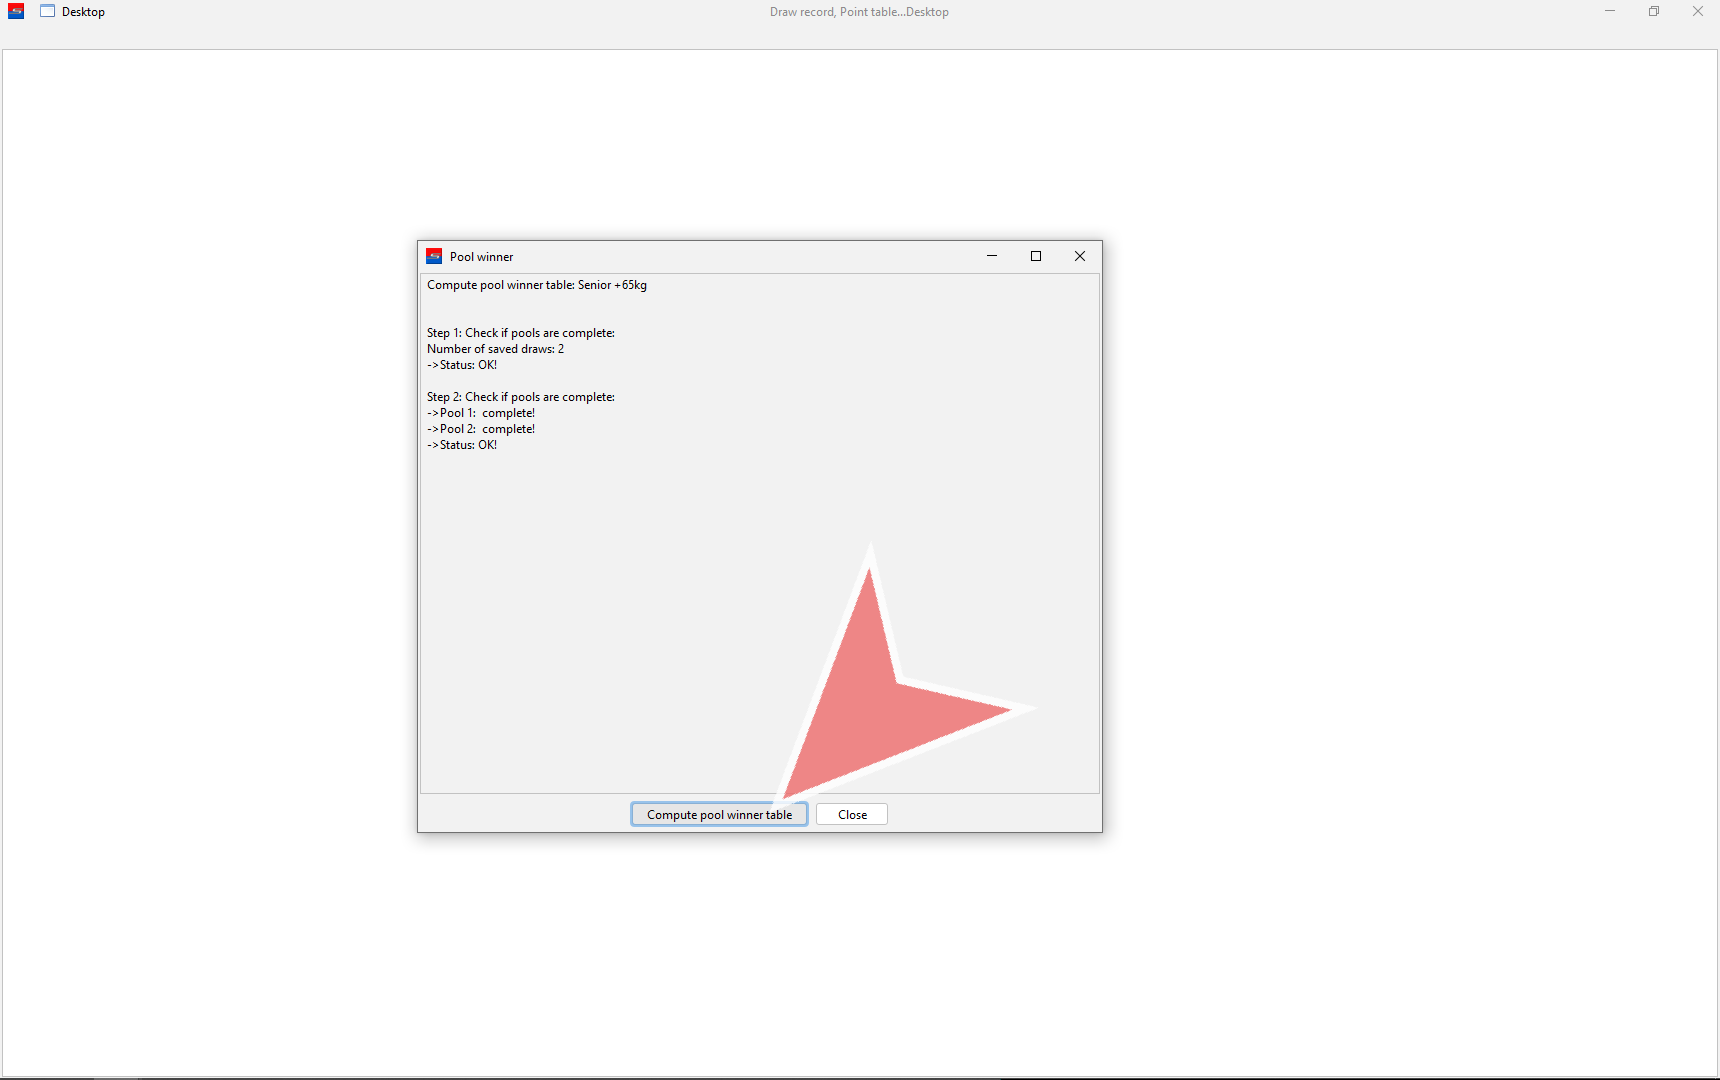Screen dimensions: 1720x1080
Task: Click the 'Pool winner' dialog title text
Action: (x=481, y=257)
